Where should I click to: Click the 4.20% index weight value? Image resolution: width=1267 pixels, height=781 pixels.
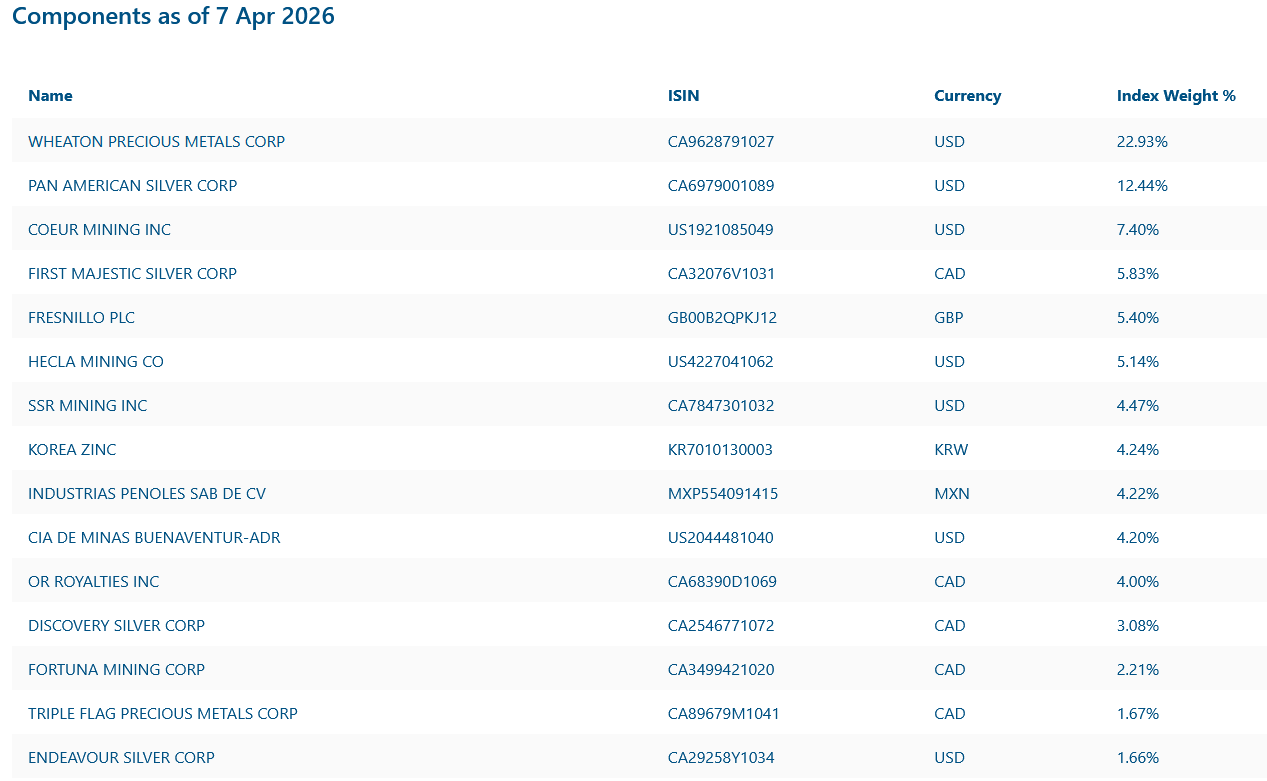(1138, 538)
